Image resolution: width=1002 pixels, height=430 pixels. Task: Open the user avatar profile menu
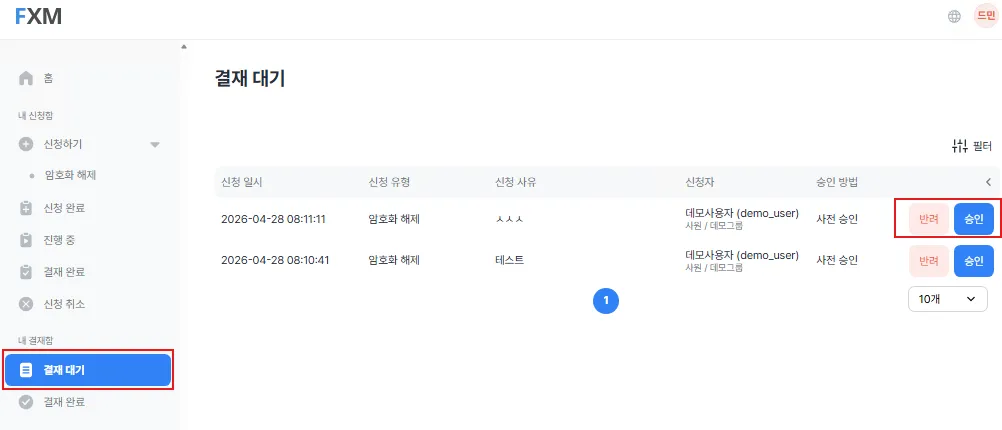(x=985, y=16)
